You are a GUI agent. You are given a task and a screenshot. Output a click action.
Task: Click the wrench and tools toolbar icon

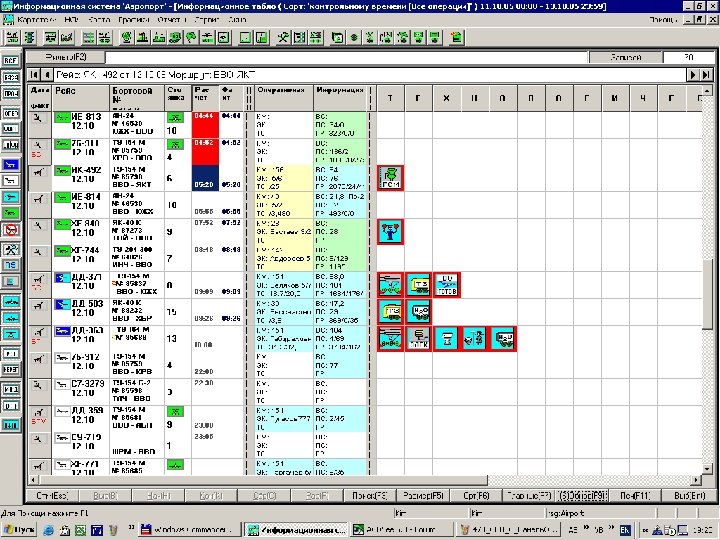(283, 37)
